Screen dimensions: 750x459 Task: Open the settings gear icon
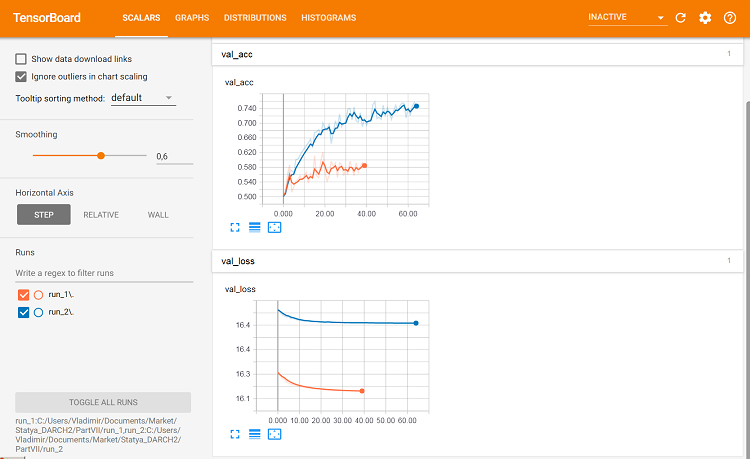705,18
